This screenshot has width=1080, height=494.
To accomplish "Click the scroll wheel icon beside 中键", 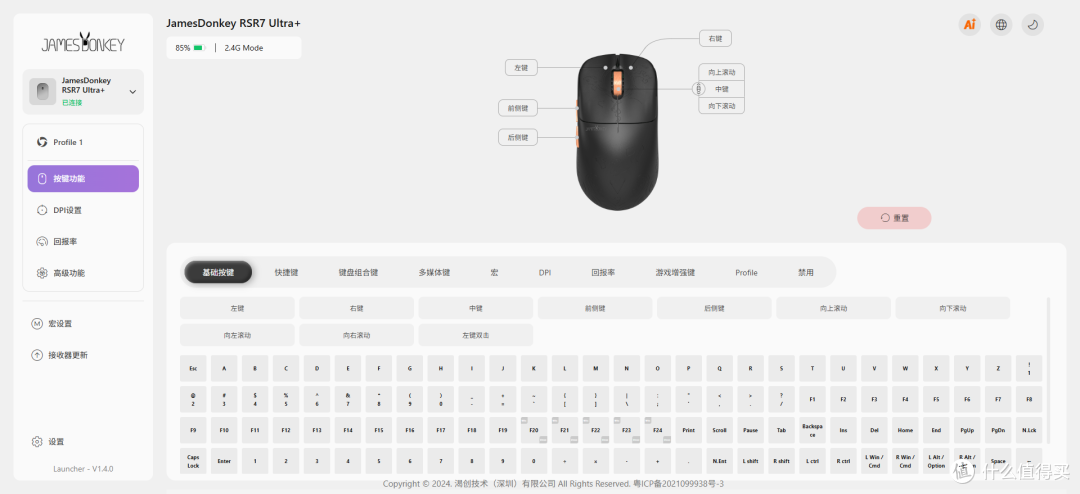I will [x=698, y=89].
